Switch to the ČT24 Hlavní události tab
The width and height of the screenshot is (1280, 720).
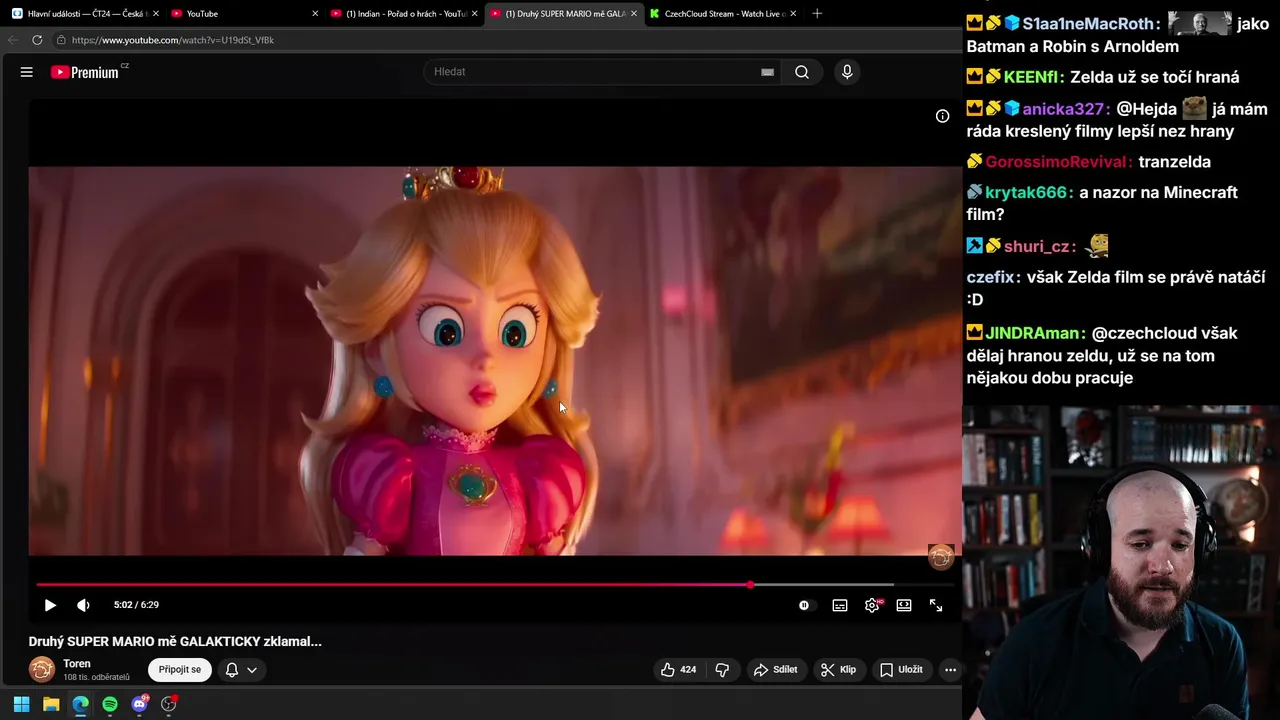(84, 14)
